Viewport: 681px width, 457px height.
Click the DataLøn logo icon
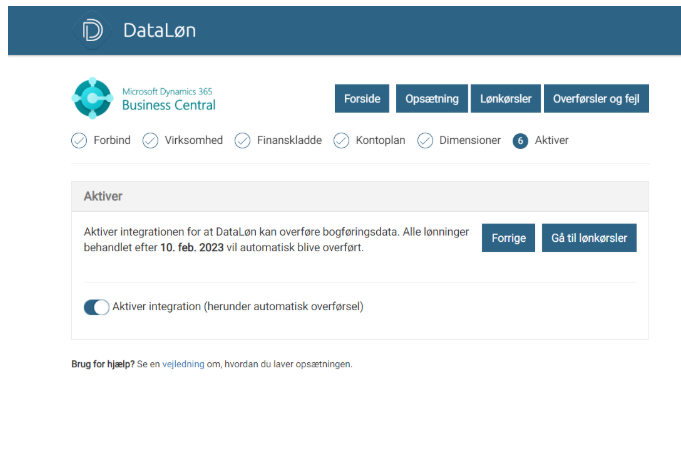click(92, 30)
